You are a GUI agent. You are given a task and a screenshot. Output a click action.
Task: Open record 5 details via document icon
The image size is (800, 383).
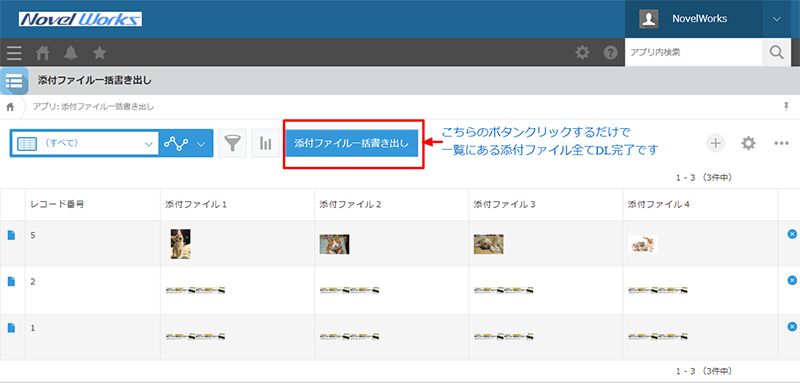click(x=12, y=235)
